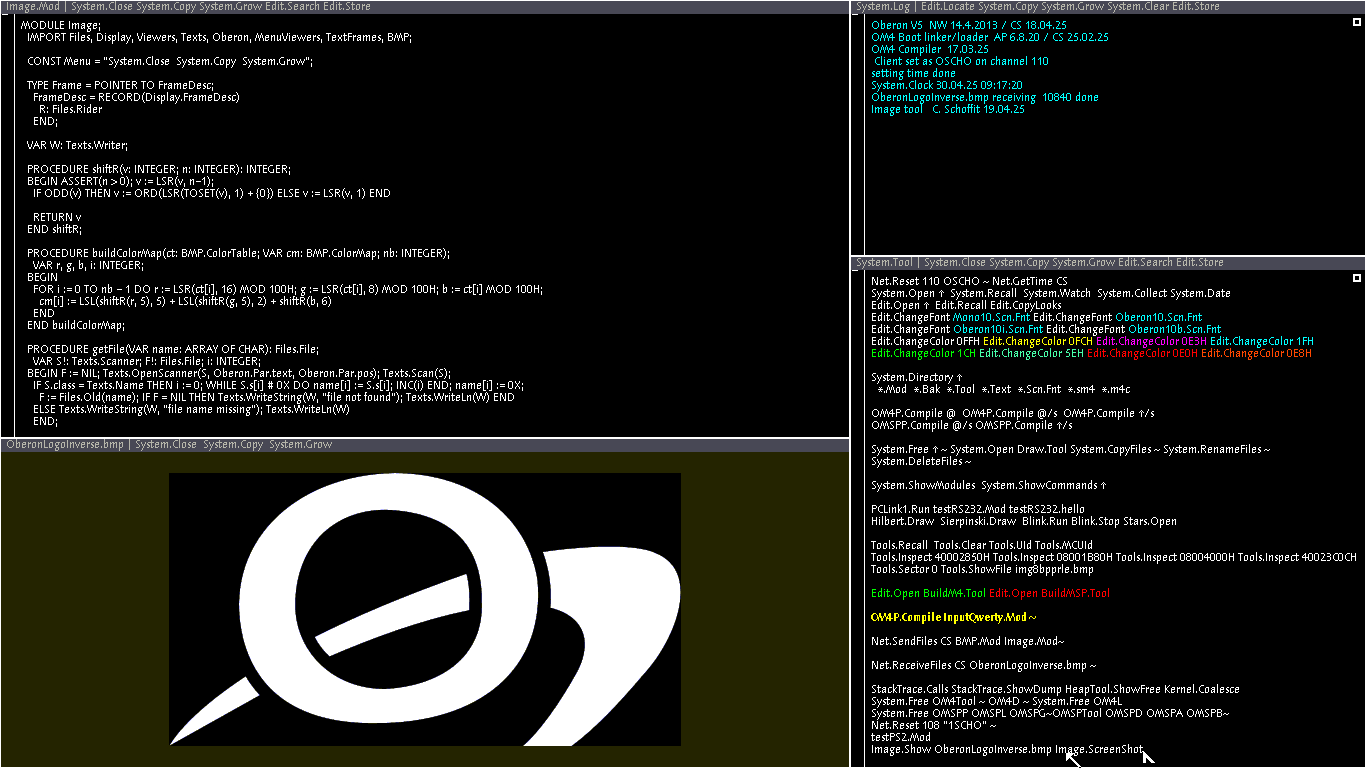This screenshot has height=768, width=1366.
Task: Run the System.ShowModules command
Action: (922, 486)
